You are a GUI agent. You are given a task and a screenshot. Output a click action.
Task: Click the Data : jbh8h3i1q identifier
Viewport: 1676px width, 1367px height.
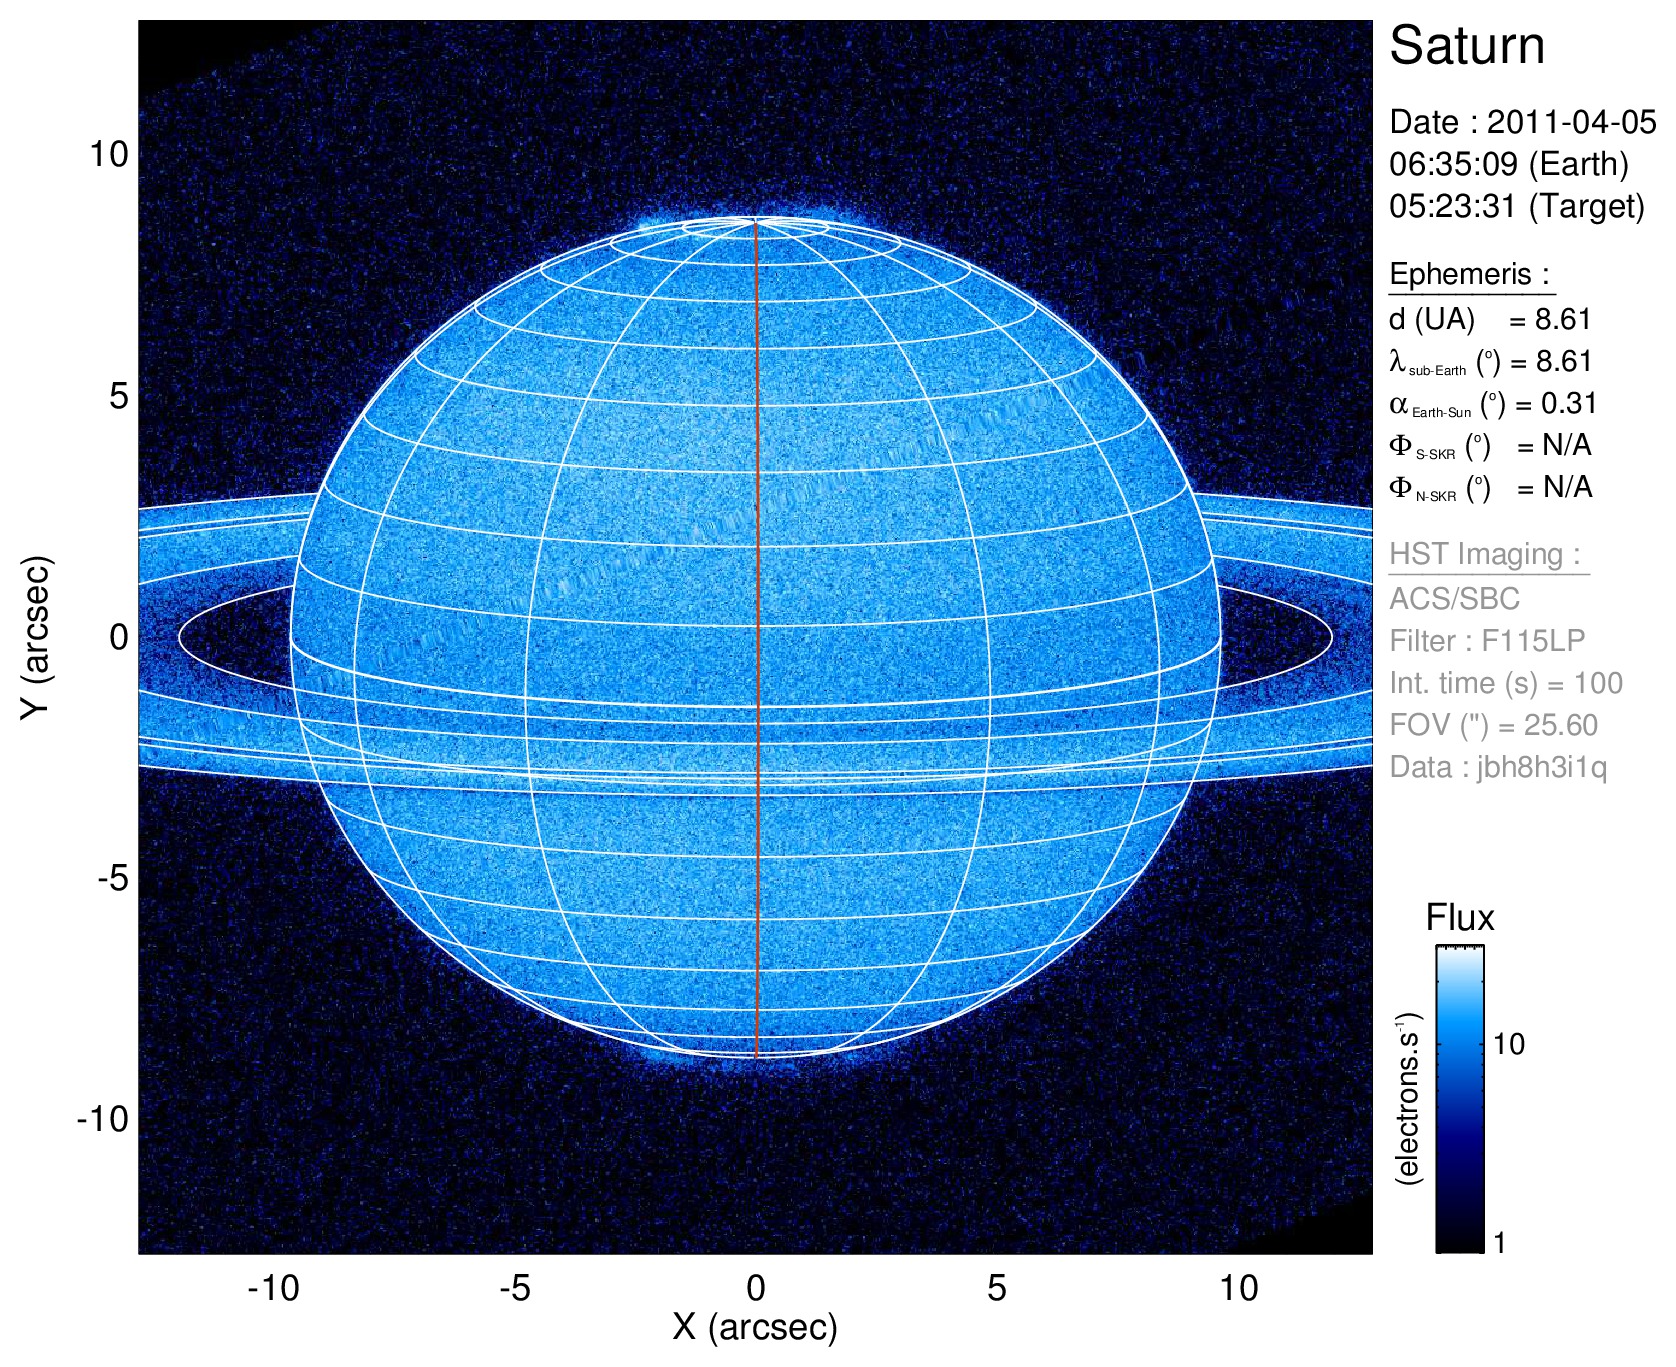[x=1498, y=767]
